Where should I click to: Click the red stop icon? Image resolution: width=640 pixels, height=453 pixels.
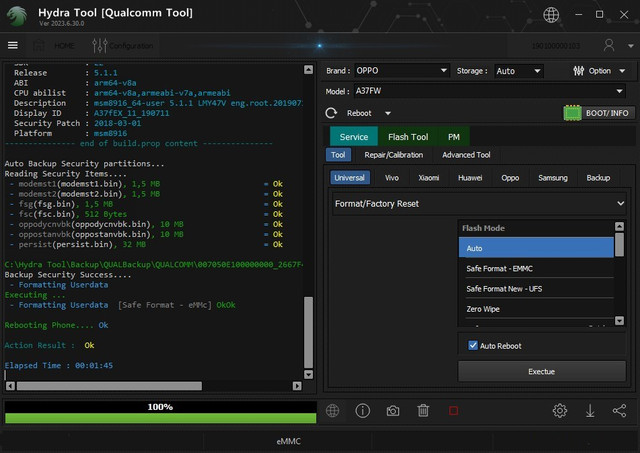pyautogui.click(x=453, y=411)
